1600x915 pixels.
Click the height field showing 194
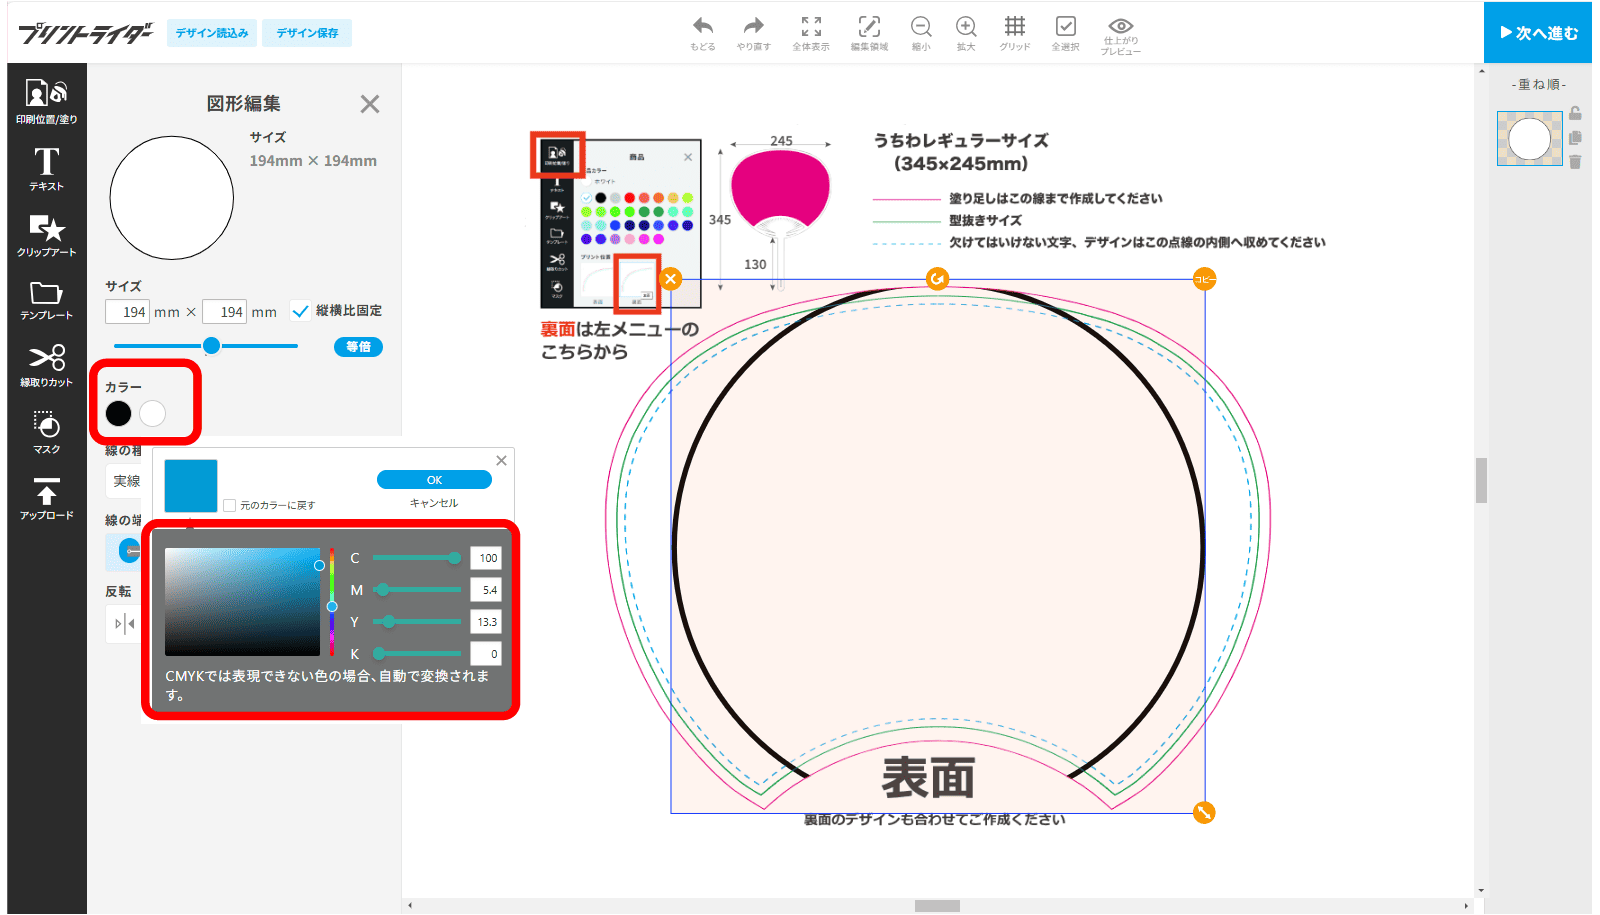coord(224,312)
